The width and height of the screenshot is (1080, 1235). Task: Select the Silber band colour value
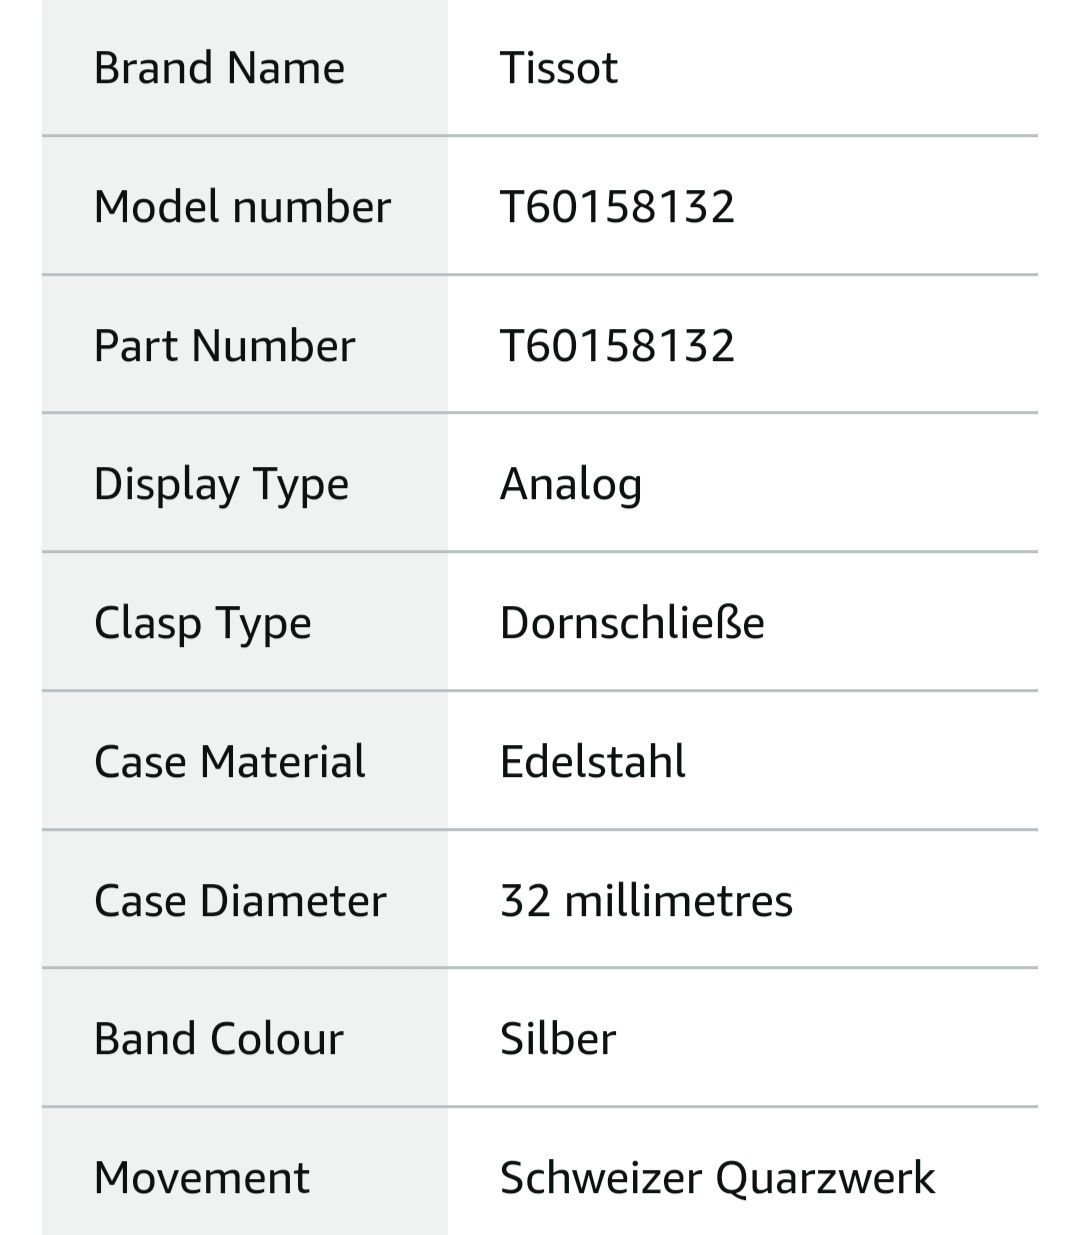(x=557, y=1039)
